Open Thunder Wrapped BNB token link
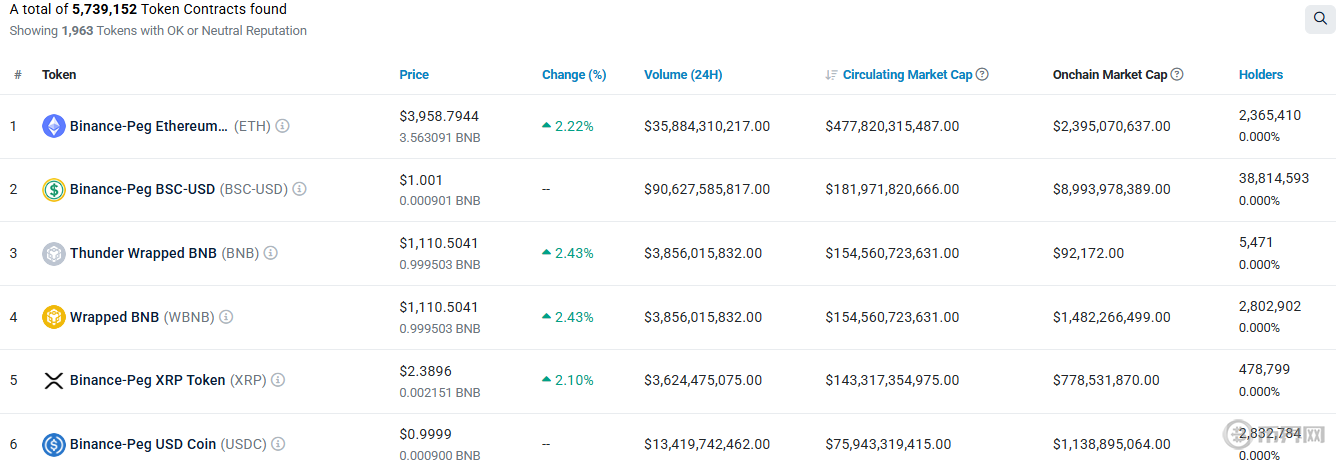Viewport: 1336px width, 462px height. coord(142,253)
